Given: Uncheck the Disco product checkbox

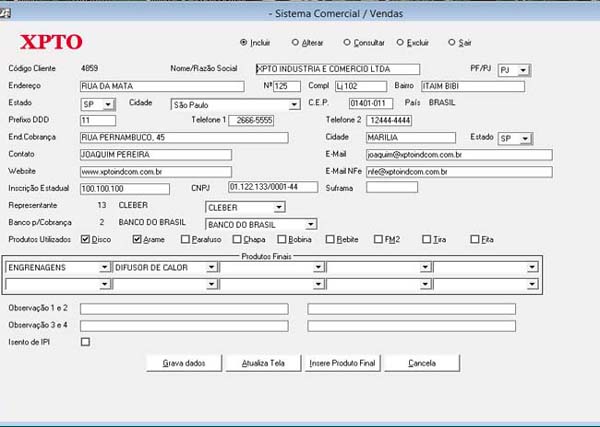Looking at the screenshot, I should [86, 239].
